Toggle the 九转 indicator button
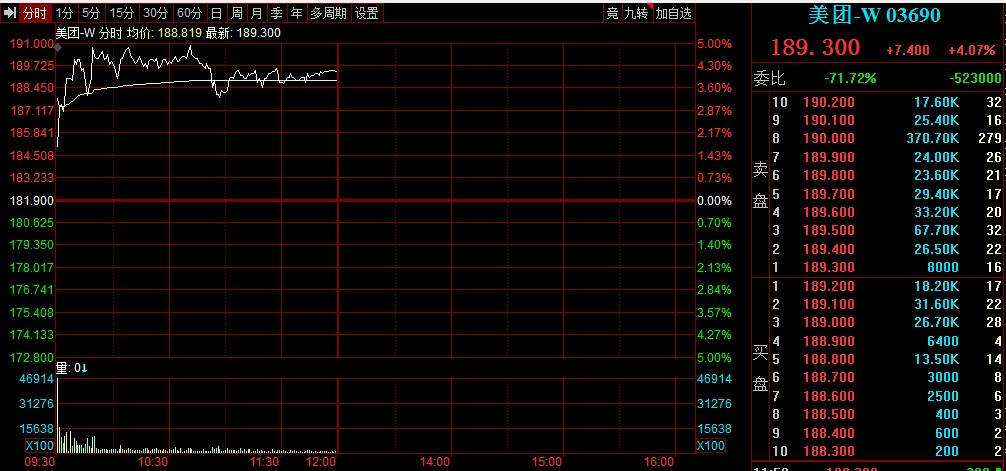The image size is (1006, 471). coord(637,13)
